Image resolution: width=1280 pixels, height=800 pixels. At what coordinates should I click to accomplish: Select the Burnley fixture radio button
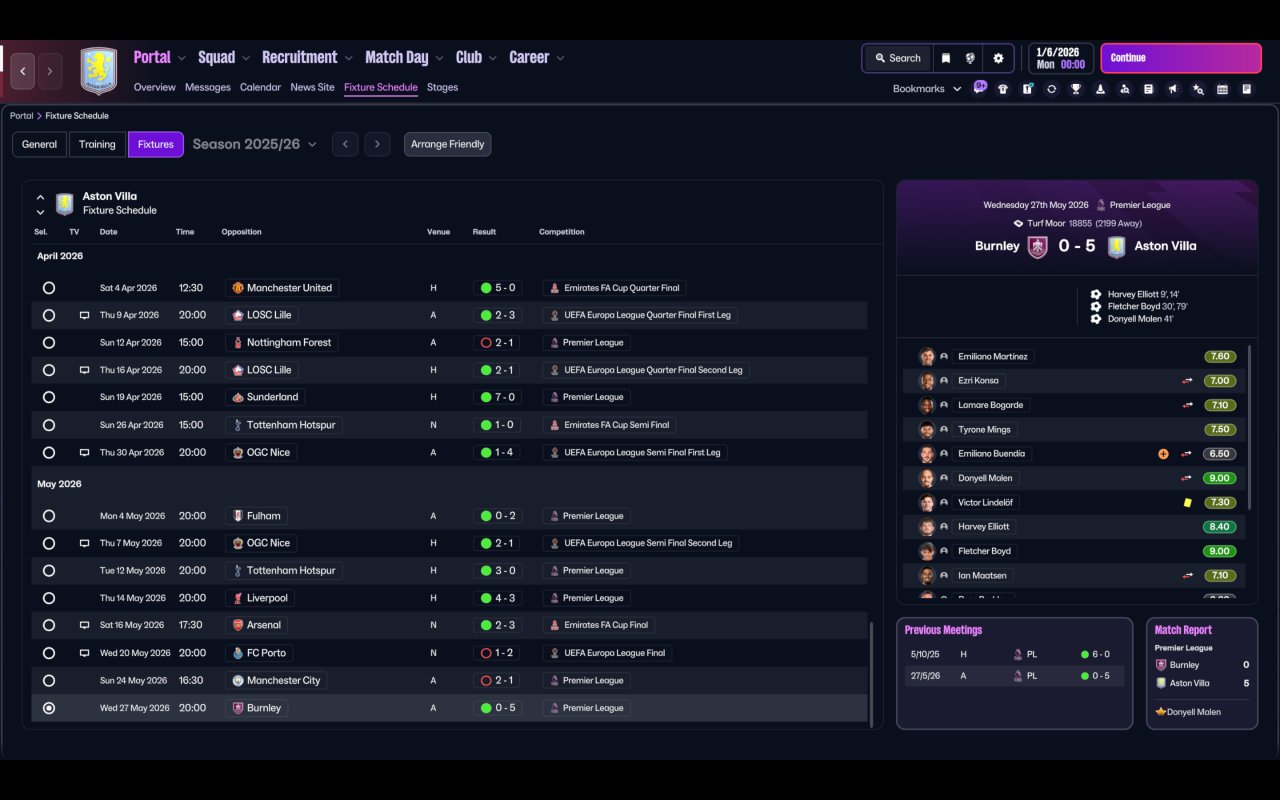(x=49, y=708)
